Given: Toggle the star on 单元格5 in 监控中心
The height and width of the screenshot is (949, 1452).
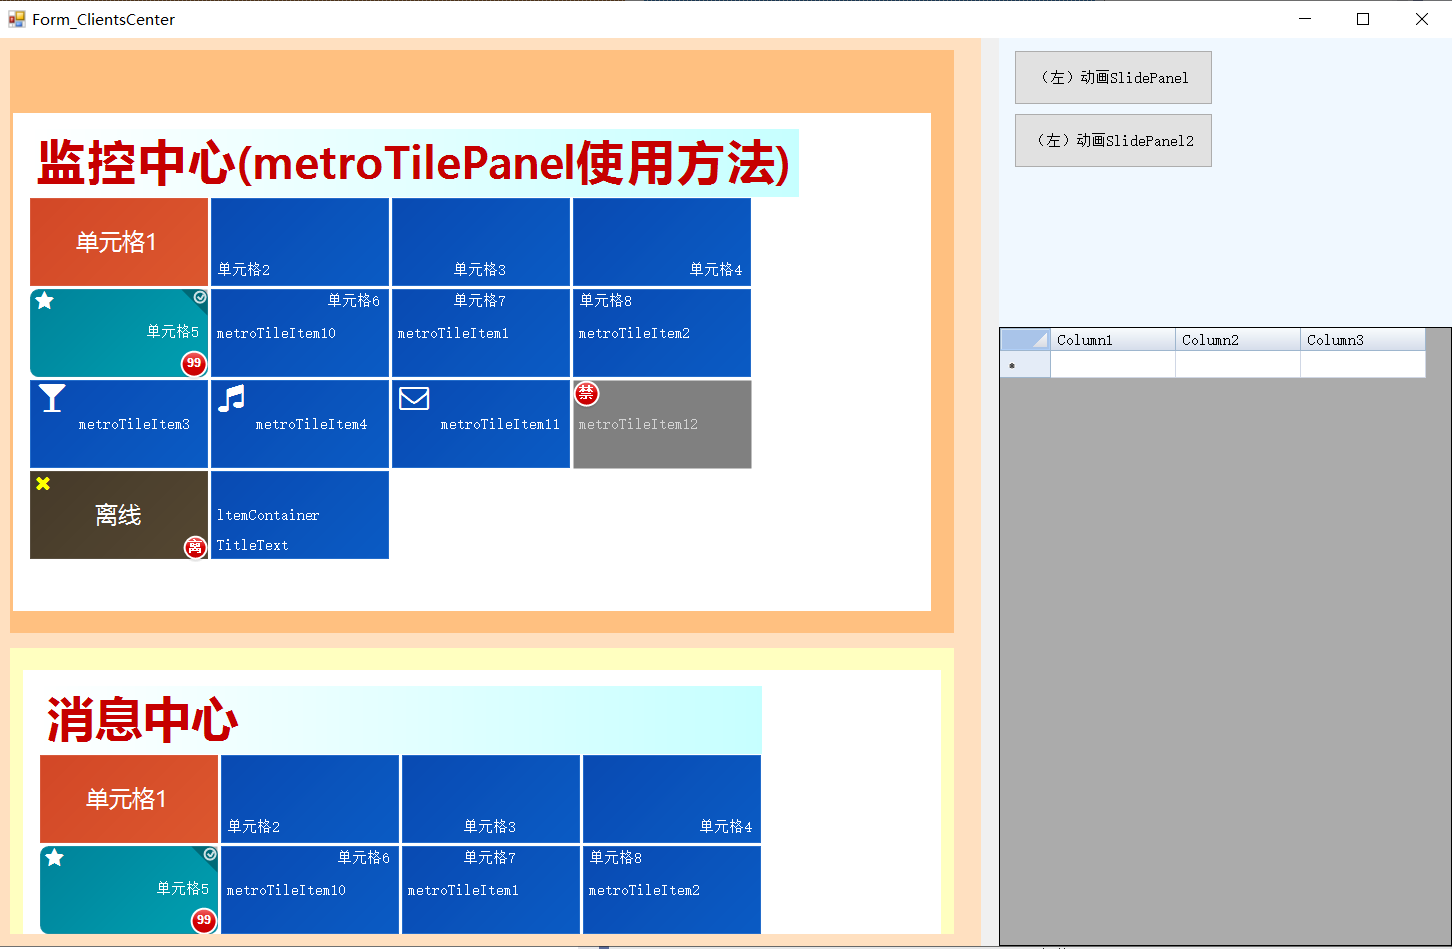Looking at the screenshot, I should tap(42, 299).
